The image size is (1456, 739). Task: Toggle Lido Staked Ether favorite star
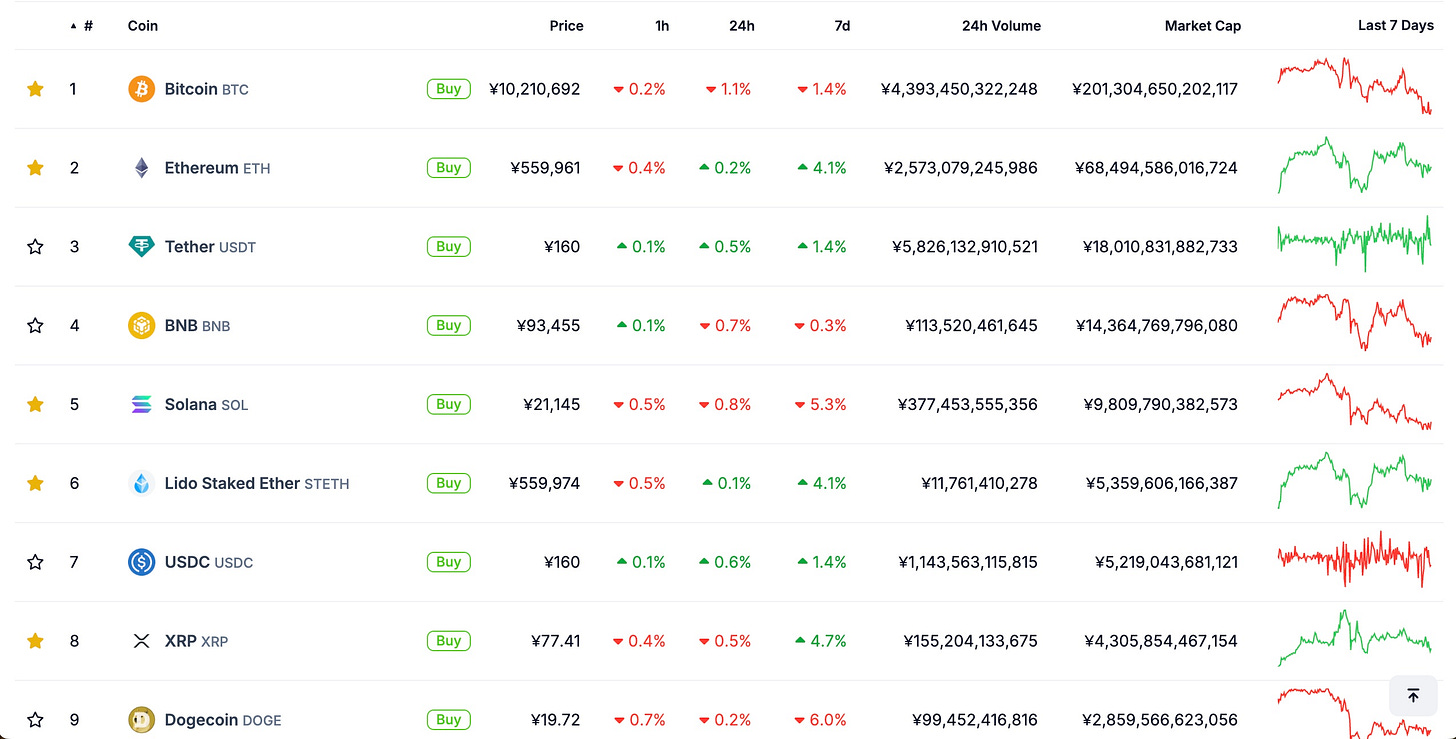coord(35,483)
